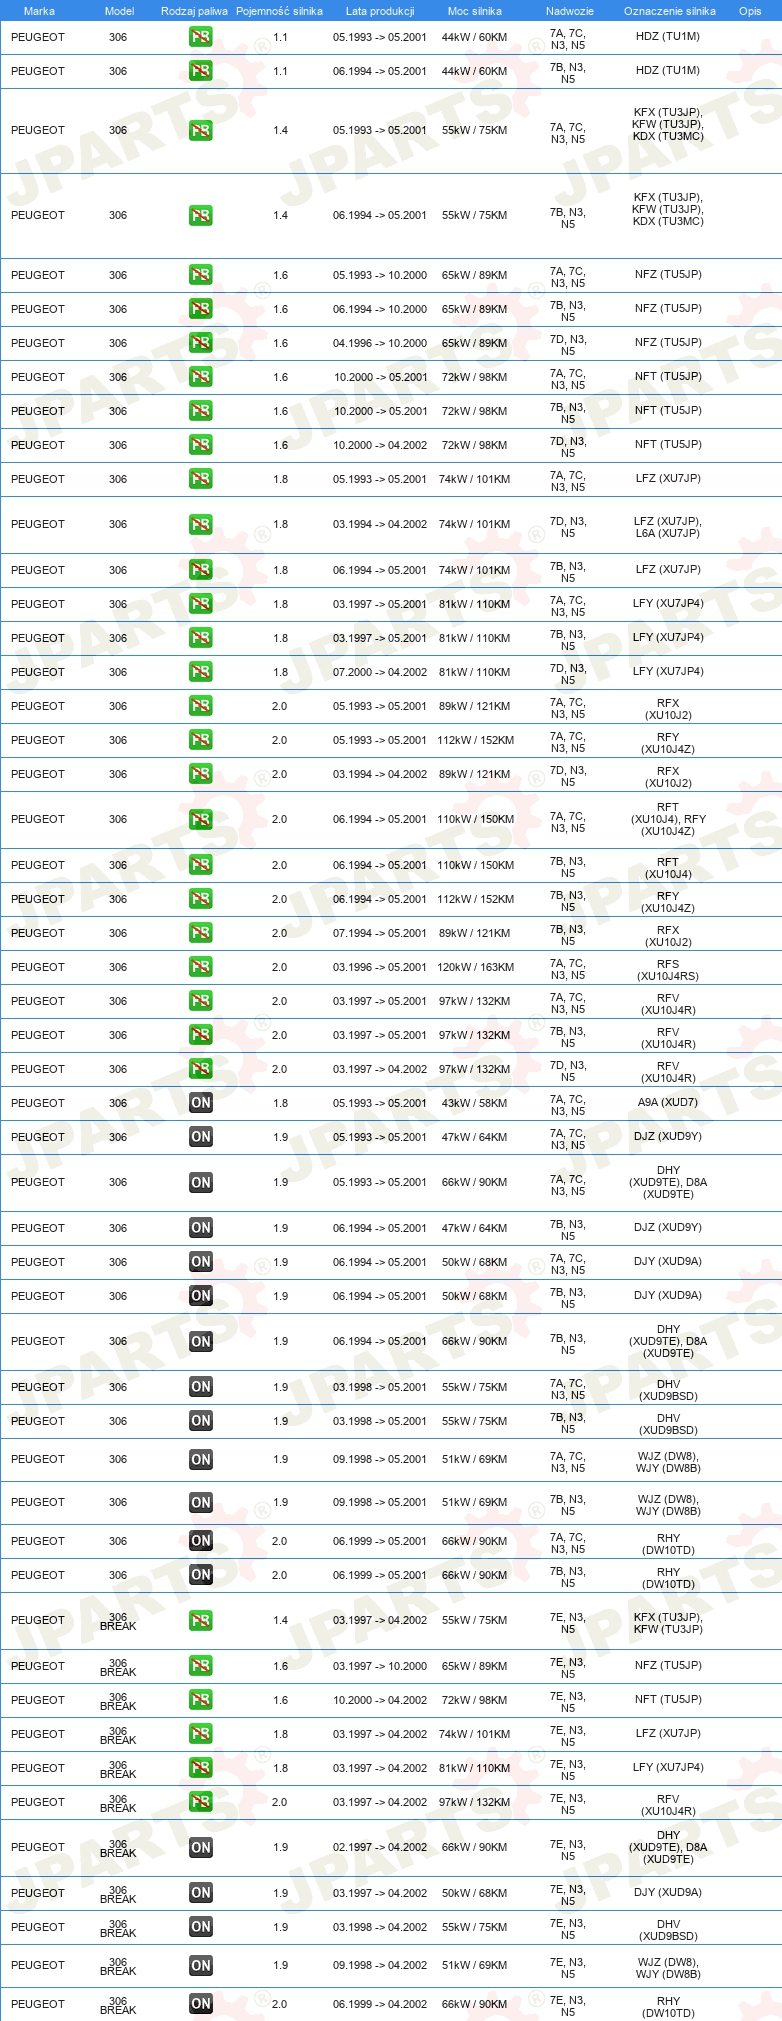This screenshot has height=2021, width=782.
Task: Select the petrol icon for the 306 BREAK 1.4 row
Action: point(201,1620)
